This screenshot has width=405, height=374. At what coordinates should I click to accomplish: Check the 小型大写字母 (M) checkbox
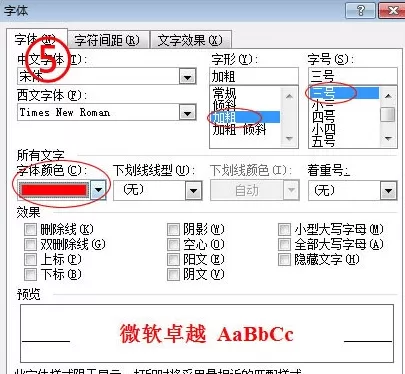point(284,229)
